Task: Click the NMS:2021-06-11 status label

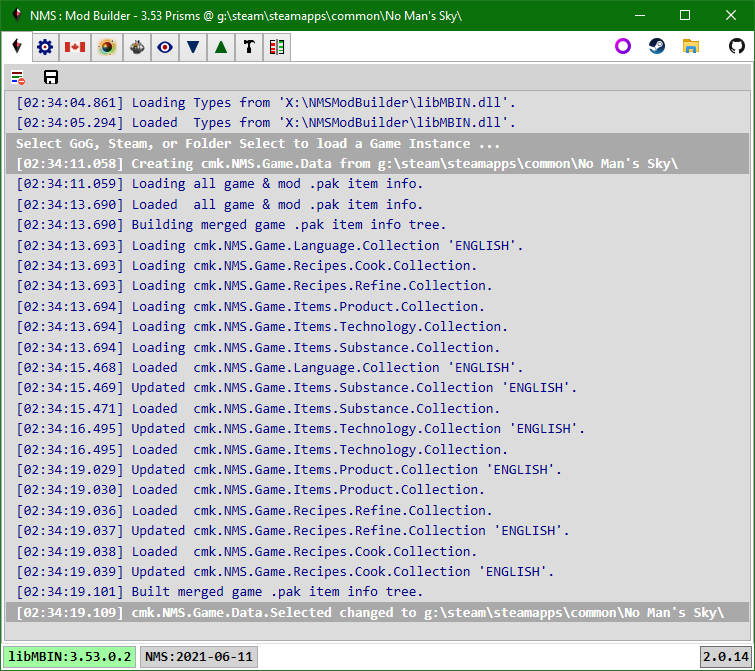Action: pos(199,657)
